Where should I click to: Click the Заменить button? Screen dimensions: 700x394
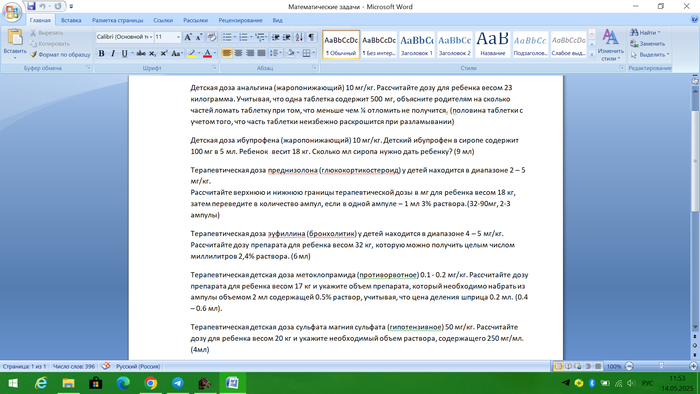pyautogui.click(x=648, y=44)
